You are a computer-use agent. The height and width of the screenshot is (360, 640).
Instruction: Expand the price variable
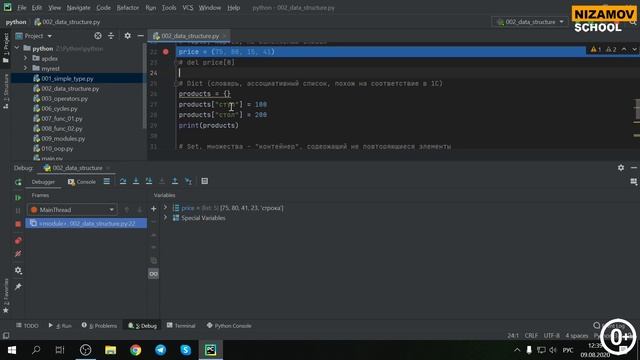pos(165,208)
